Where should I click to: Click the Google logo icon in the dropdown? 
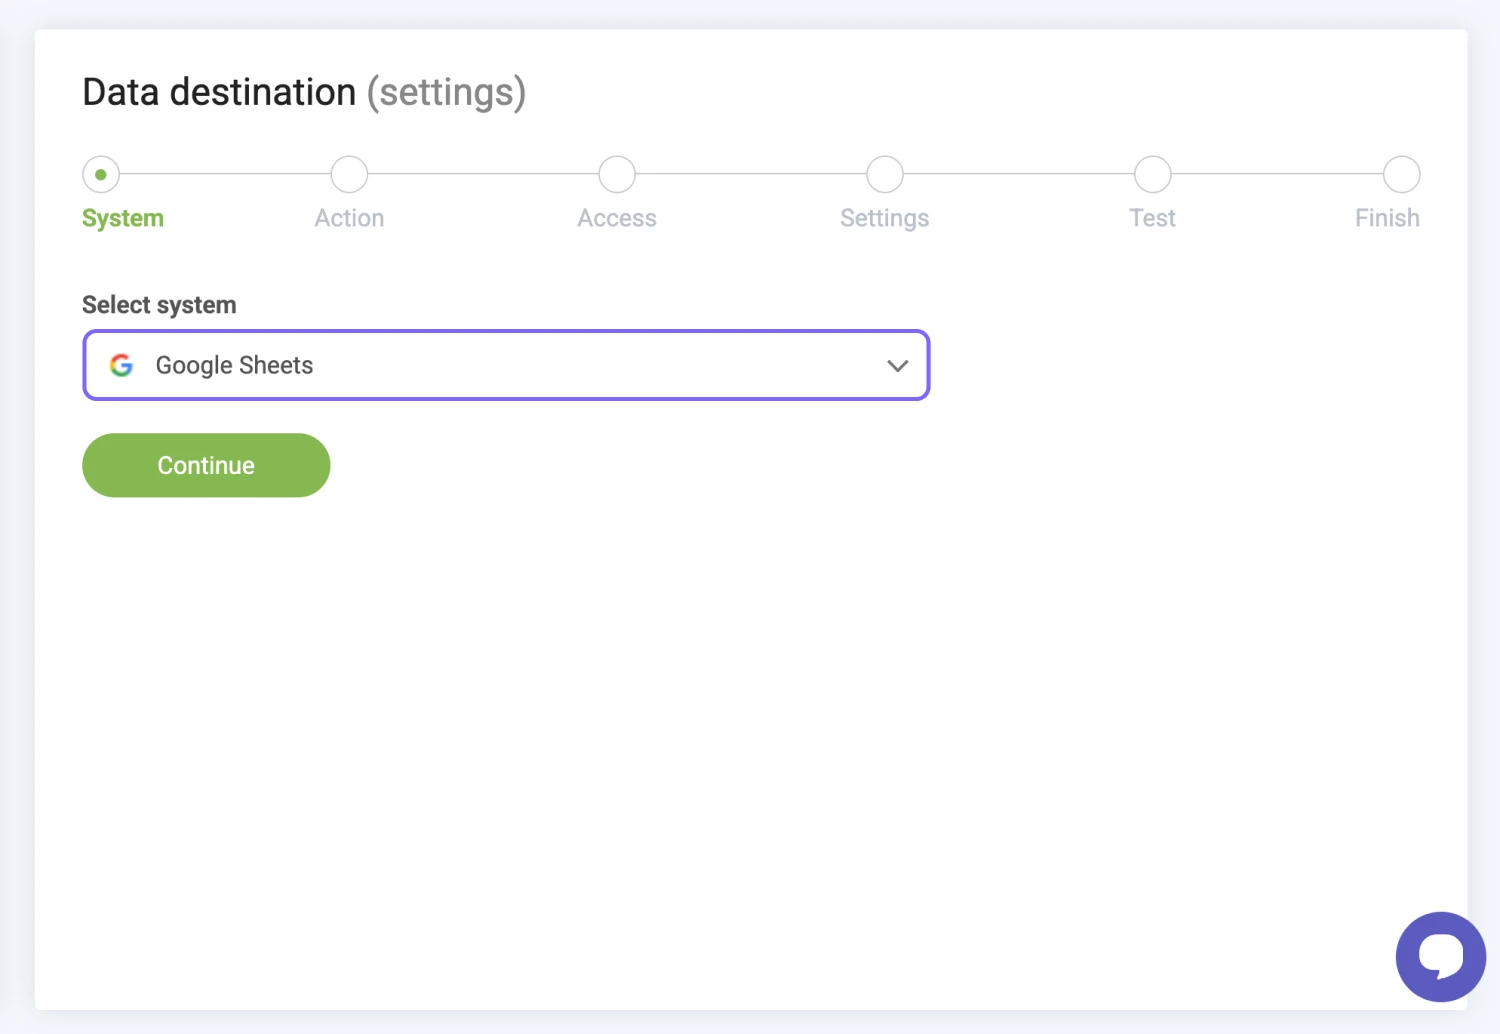[122, 366]
